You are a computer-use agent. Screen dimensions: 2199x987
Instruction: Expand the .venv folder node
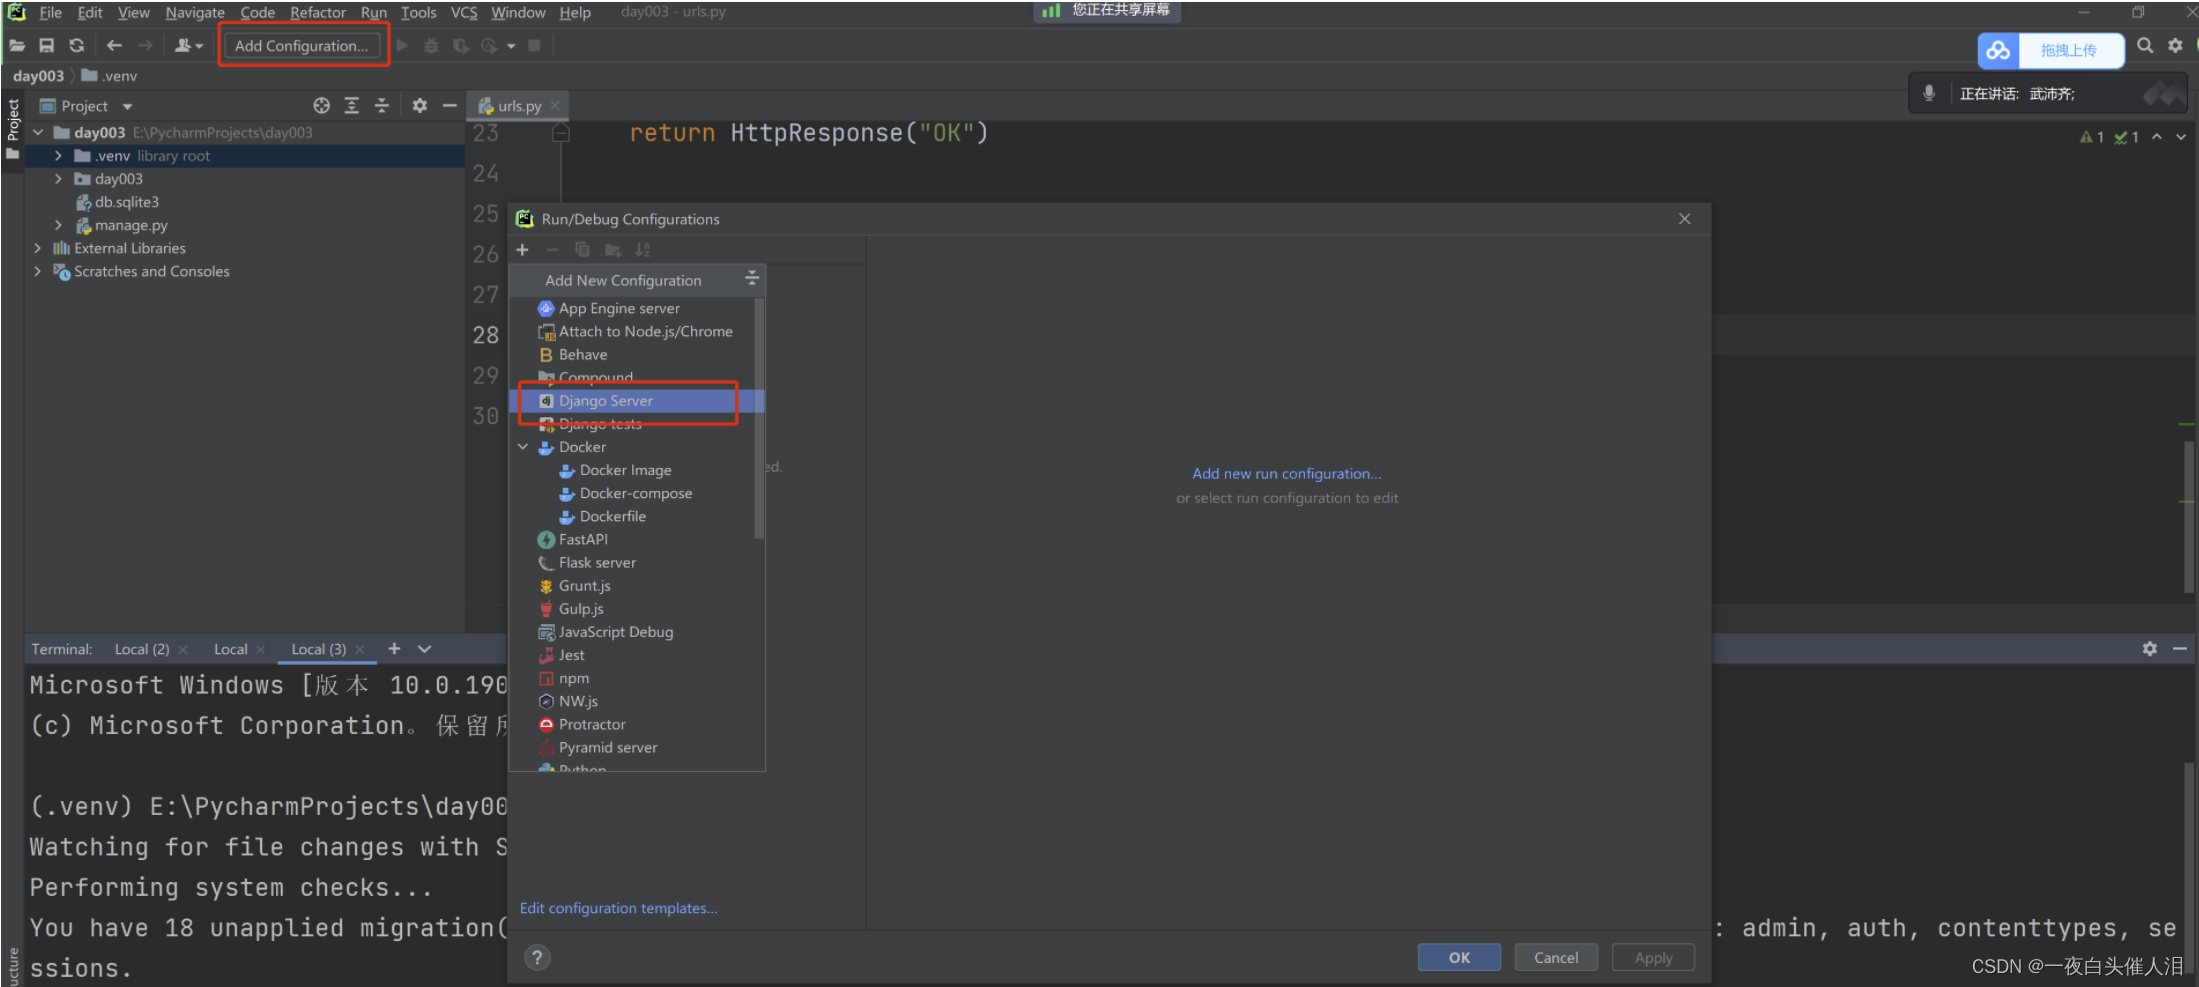coord(58,156)
